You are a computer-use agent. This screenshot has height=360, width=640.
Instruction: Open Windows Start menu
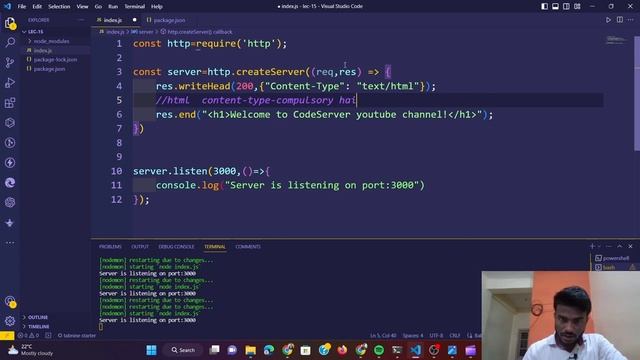coord(151,350)
